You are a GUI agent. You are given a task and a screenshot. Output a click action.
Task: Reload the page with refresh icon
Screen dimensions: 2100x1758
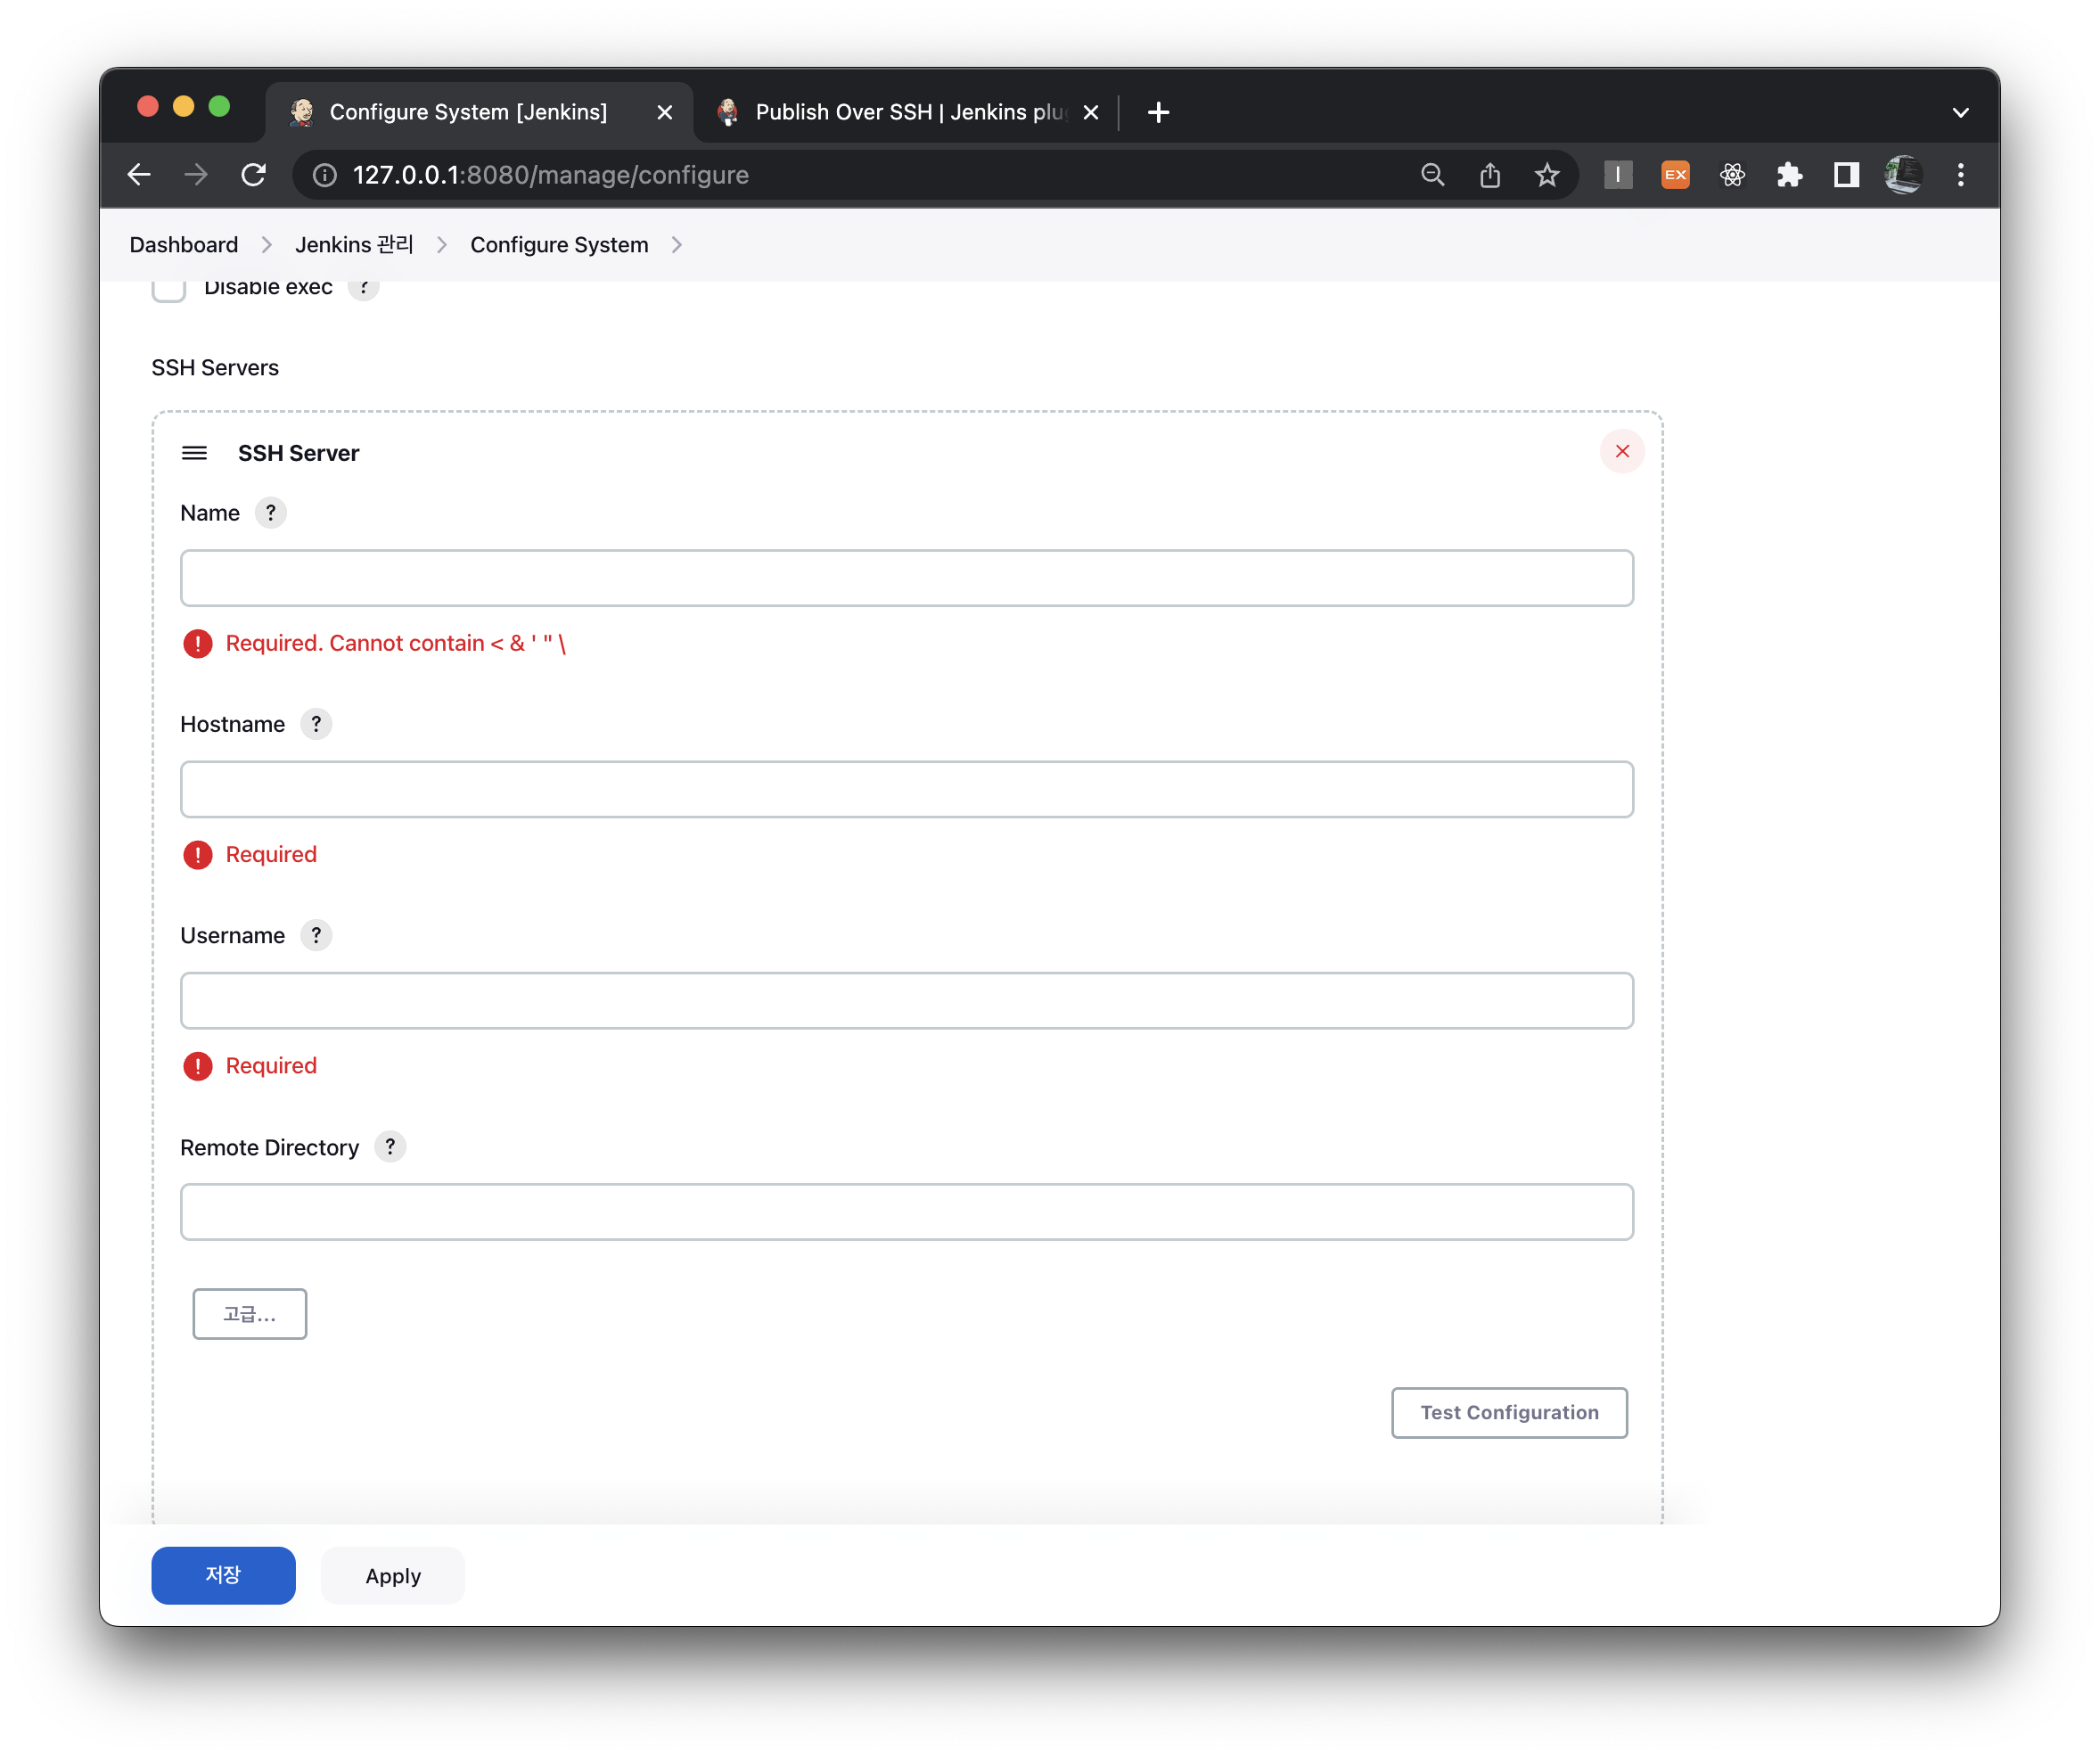(254, 175)
